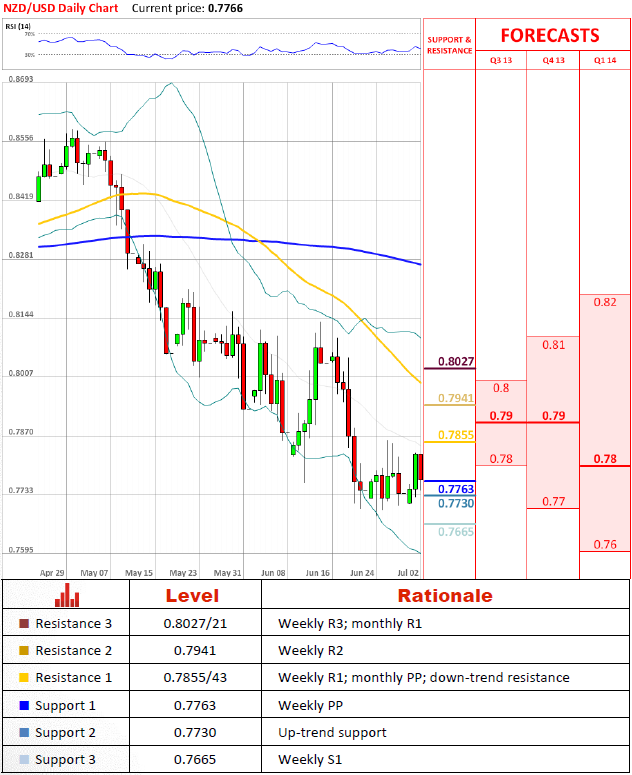Click the 0.77 forecast in Q4 13
This screenshot has height=775, width=632.
coord(553,501)
